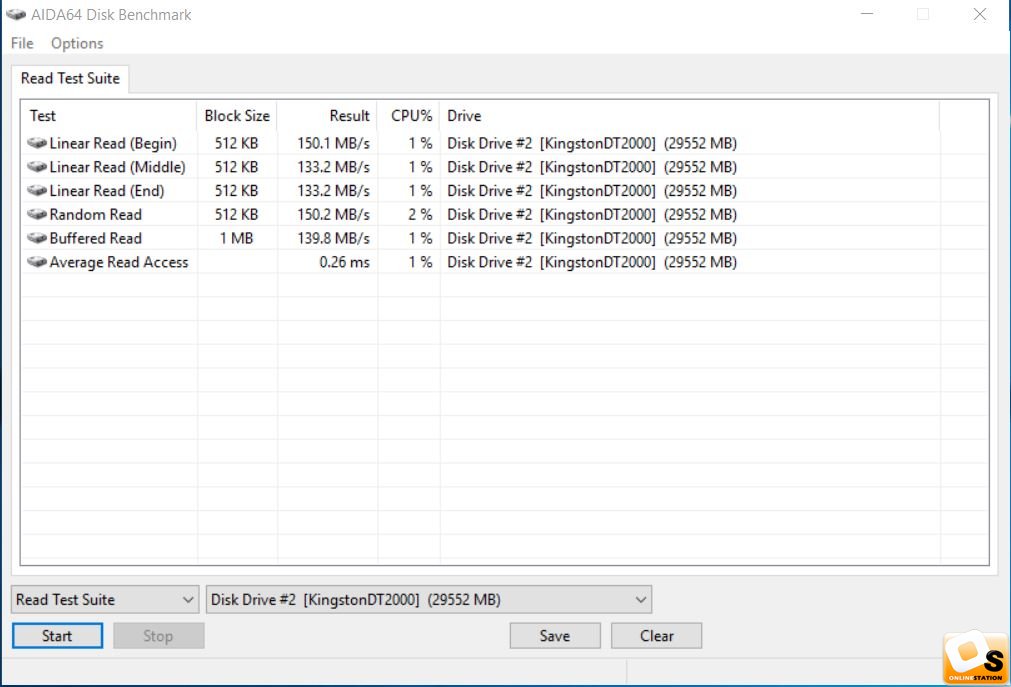Click the 150.2 MB/s result value
This screenshot has width=1011, height=687.
pos(333,214)
